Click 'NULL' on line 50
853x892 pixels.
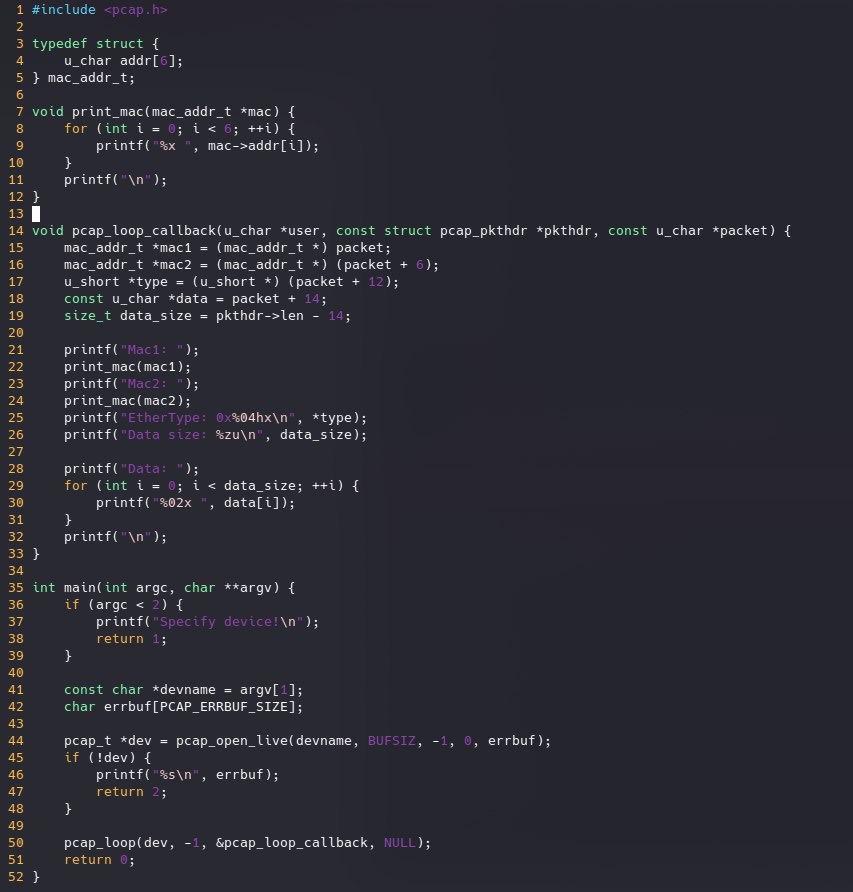tap(399, 843)
